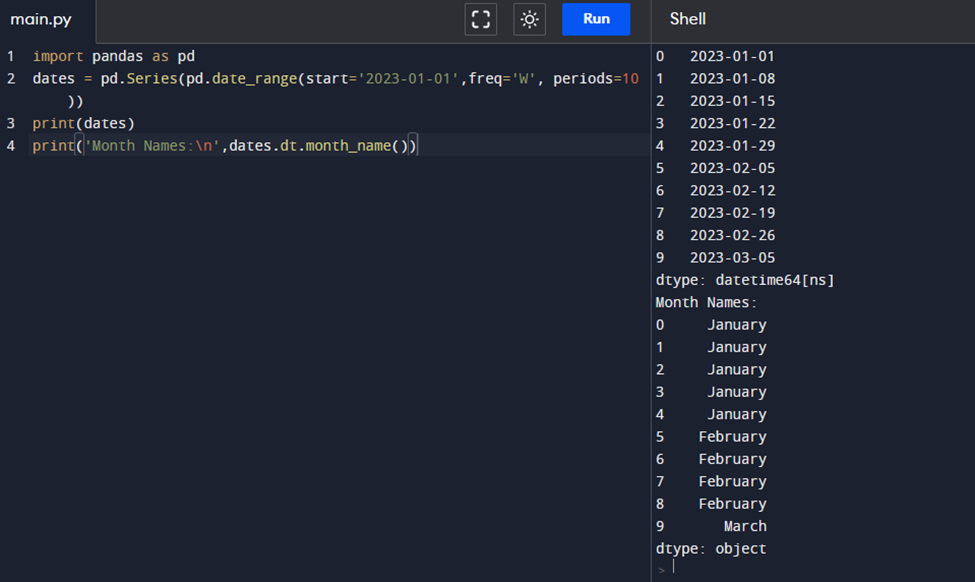Image resolution: width=975 pixels, height=582 pixels.
Task: Click line number 3 in the gutter
Action: point(10,123)
